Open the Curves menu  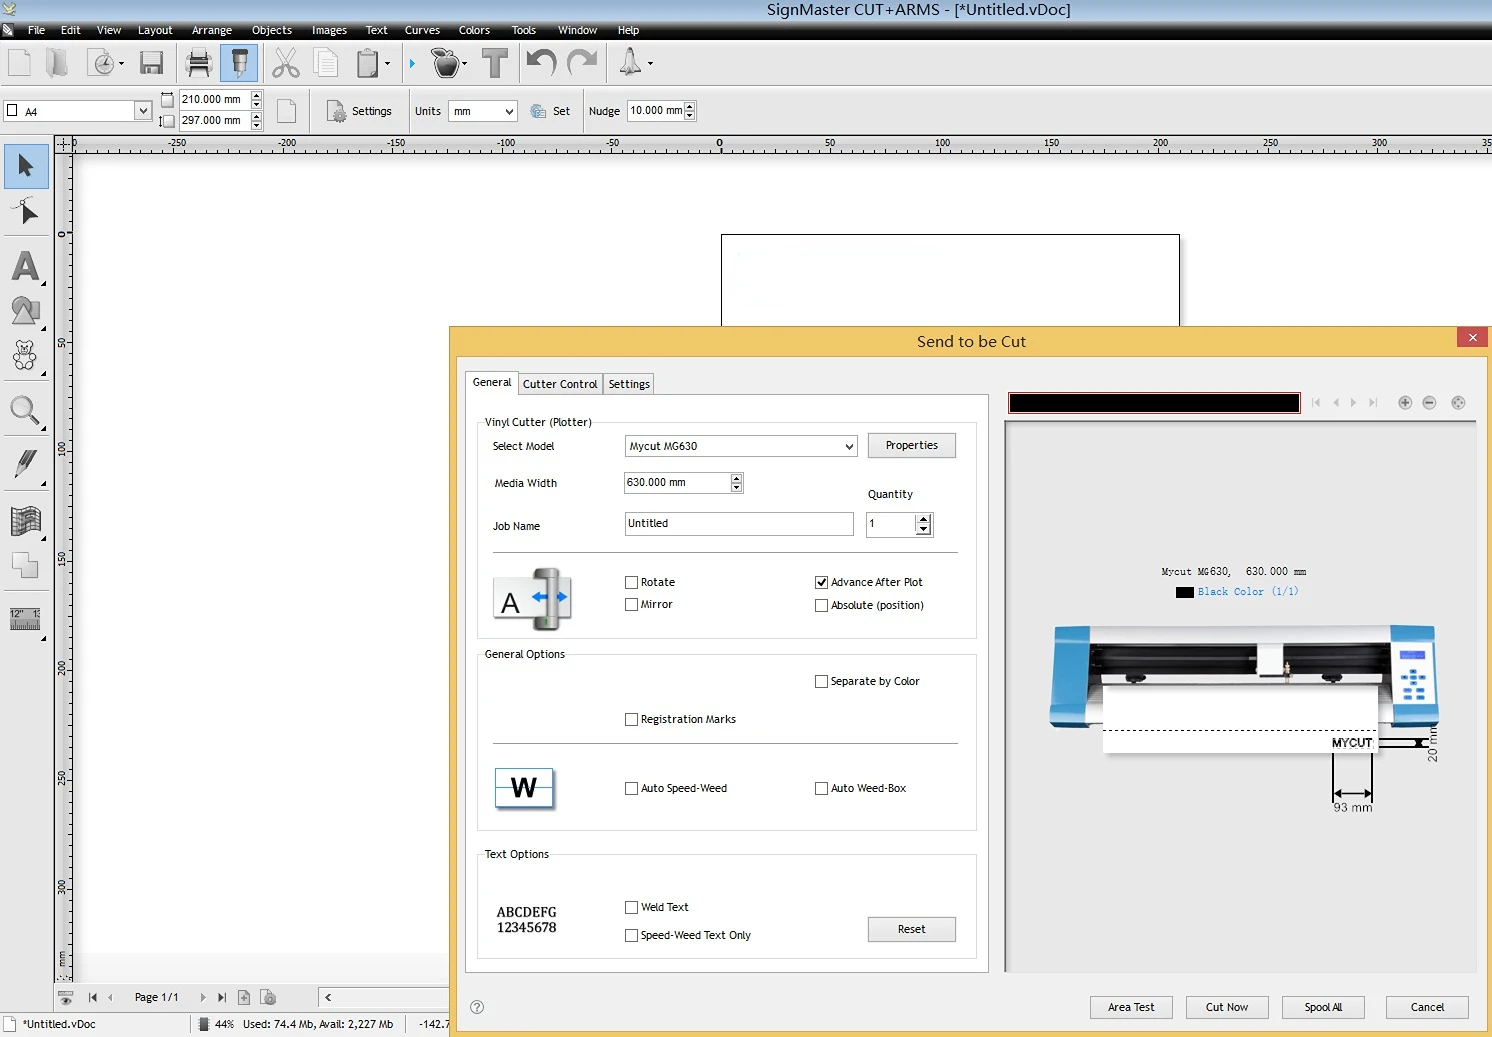(x=422, y=30)
